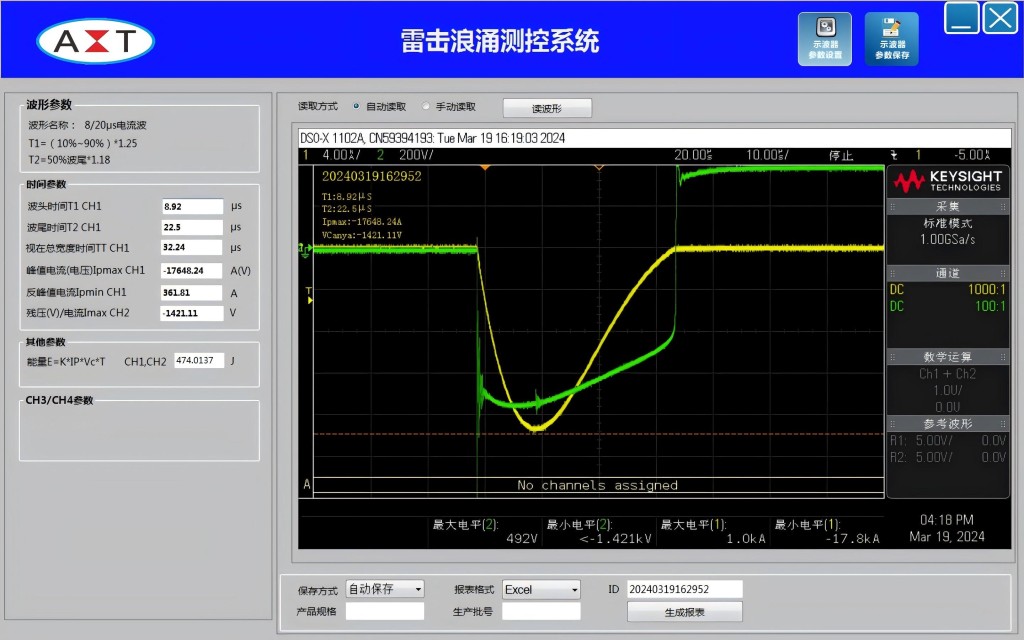The width and height of the screenshot is (1024, 640).
Task: Click the 生产批号 batch number field
Action: click(x=541, y=611)
